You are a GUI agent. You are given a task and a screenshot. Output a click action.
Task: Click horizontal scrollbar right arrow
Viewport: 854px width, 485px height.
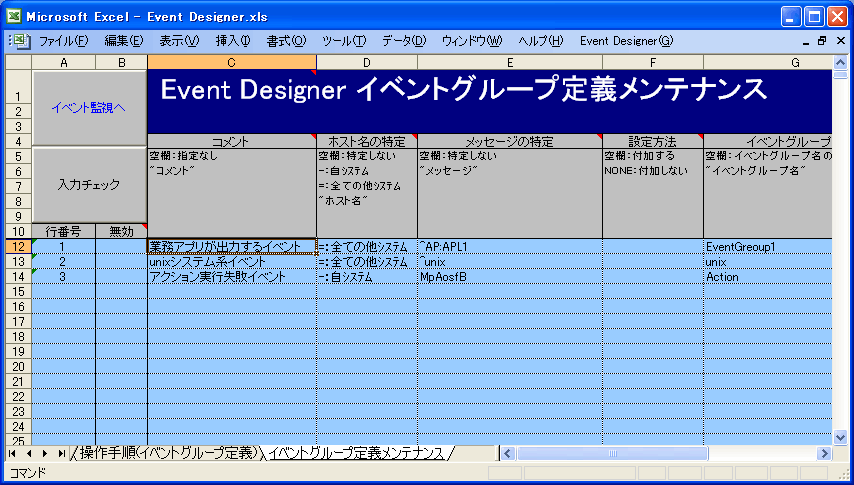coord(824,453)
